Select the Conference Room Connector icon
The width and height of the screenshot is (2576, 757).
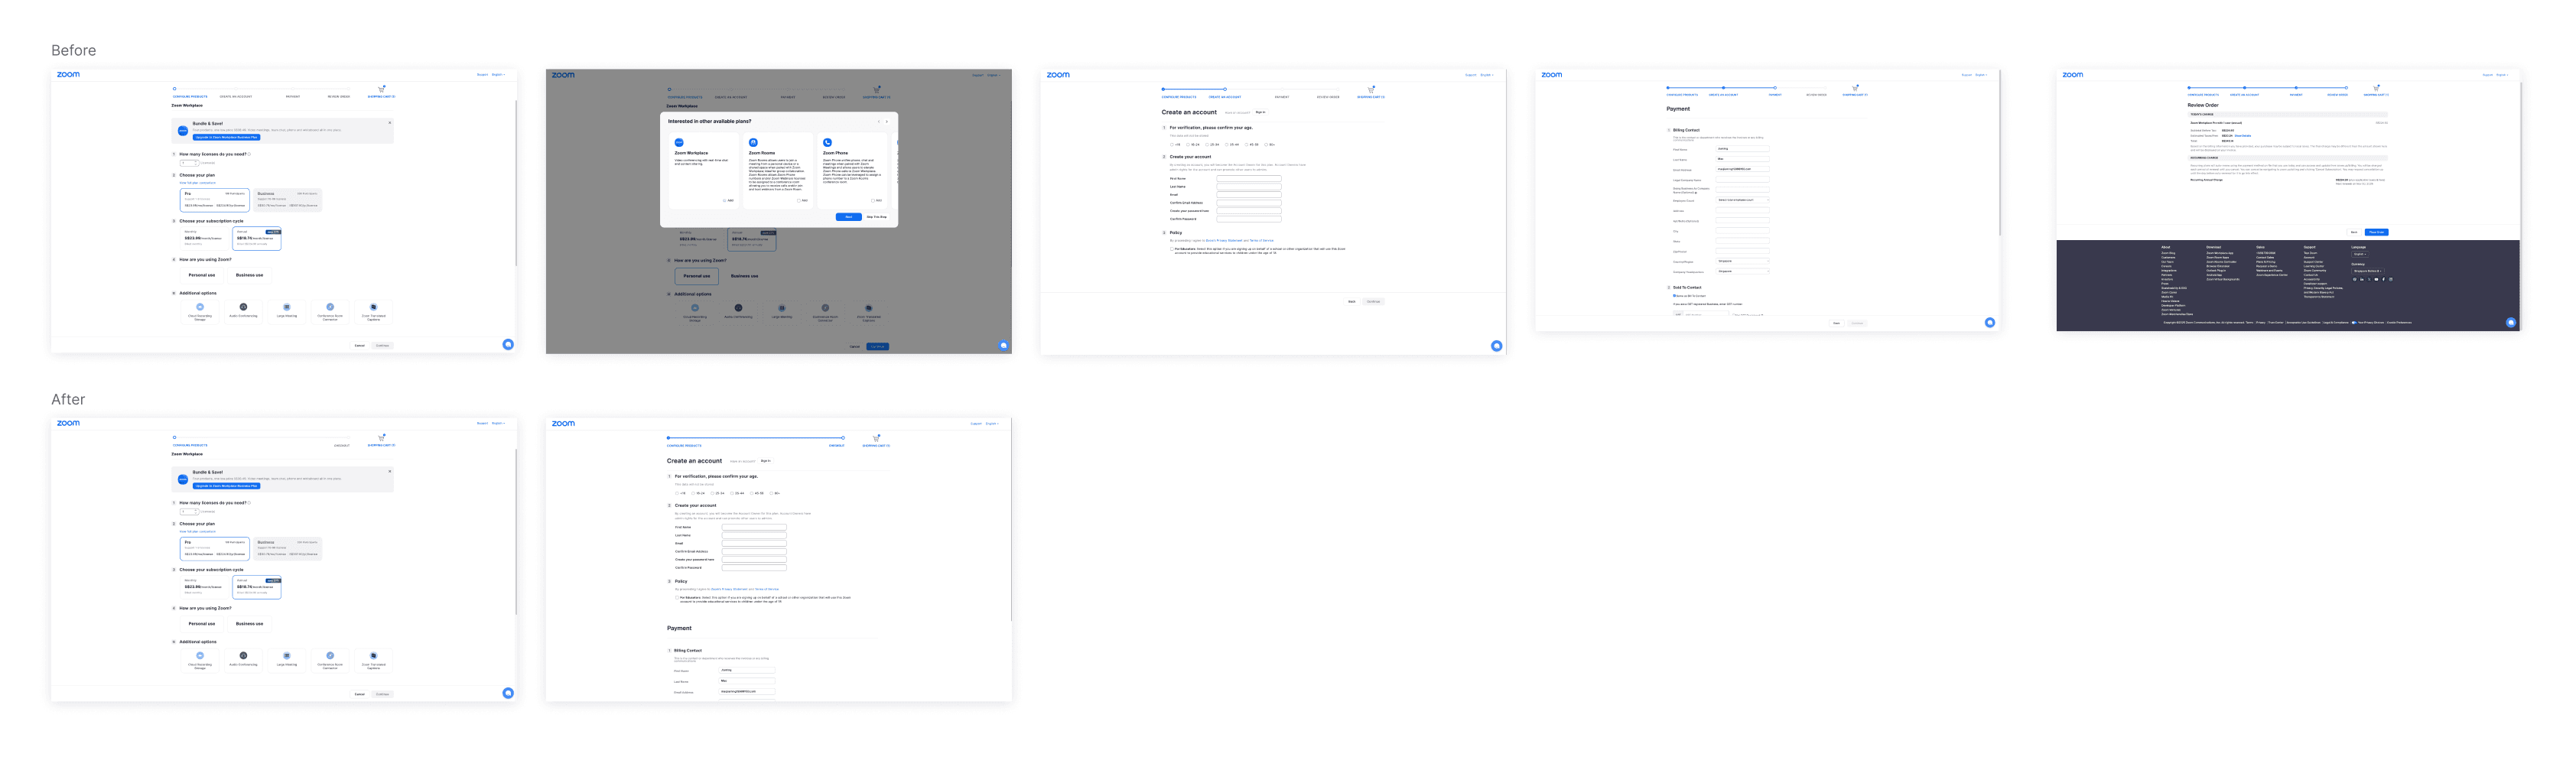point(330,307)
